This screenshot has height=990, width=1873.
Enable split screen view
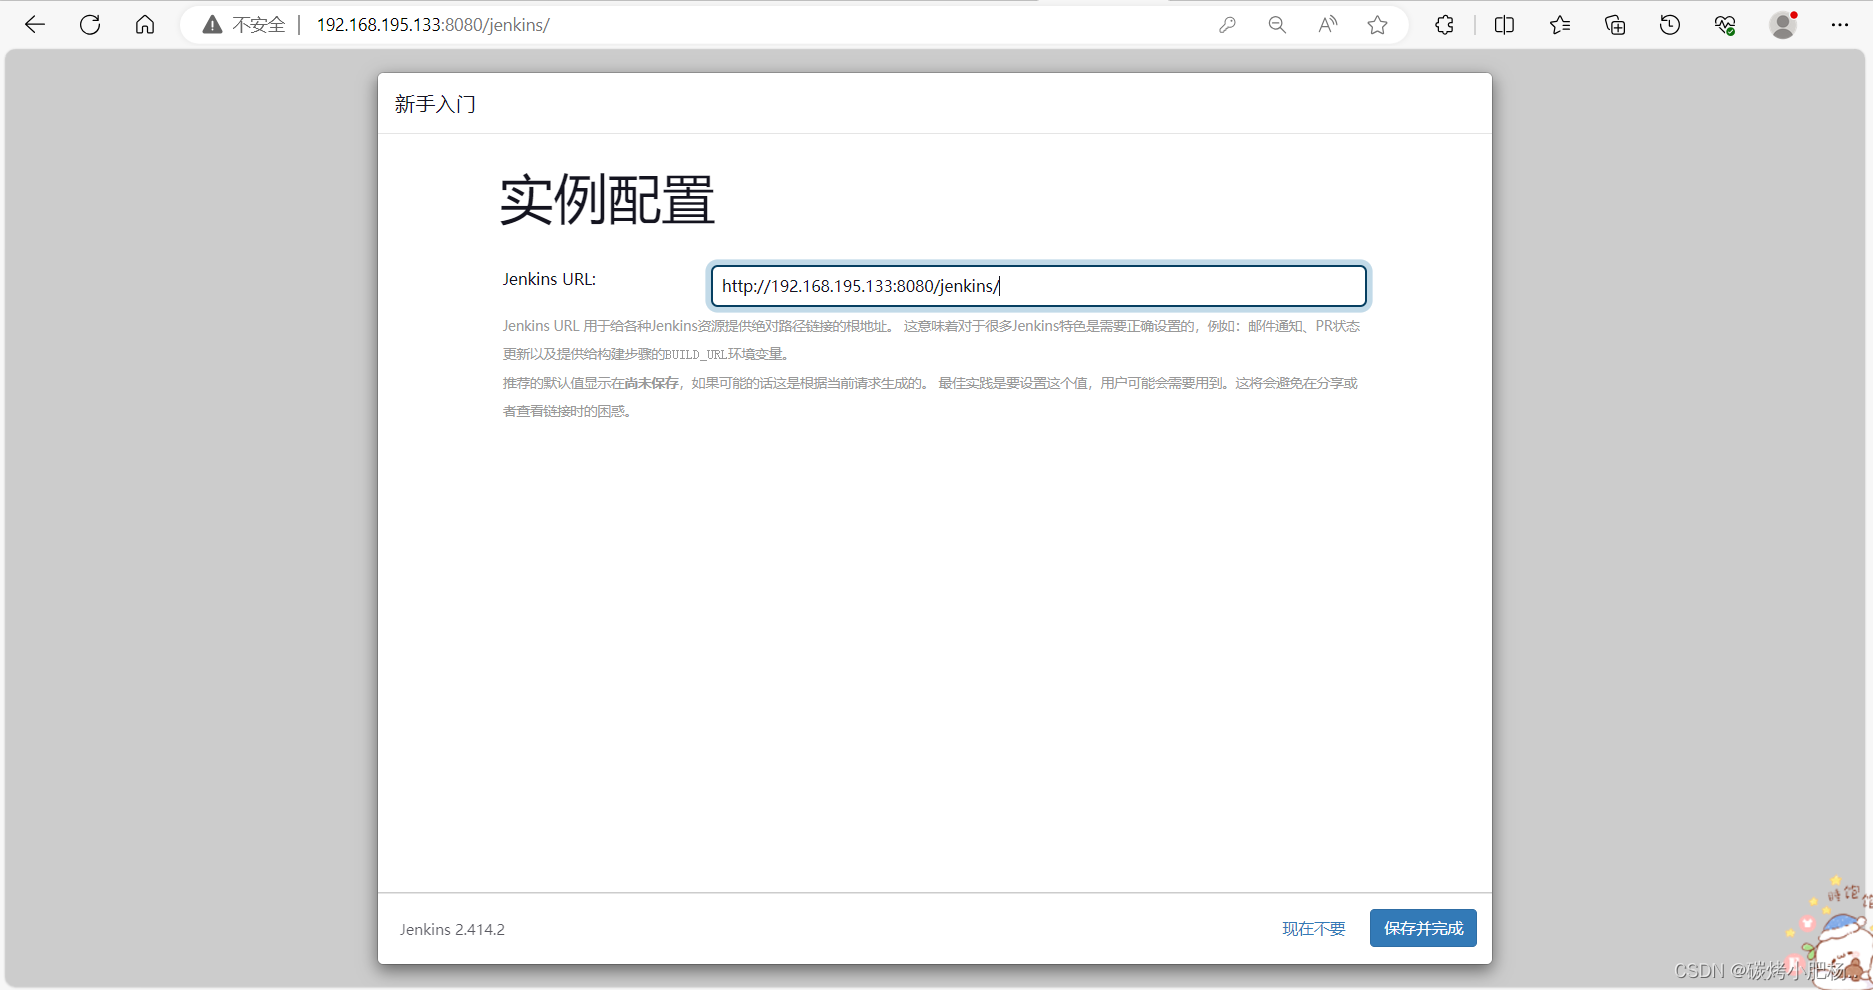tap(1504, 24)
